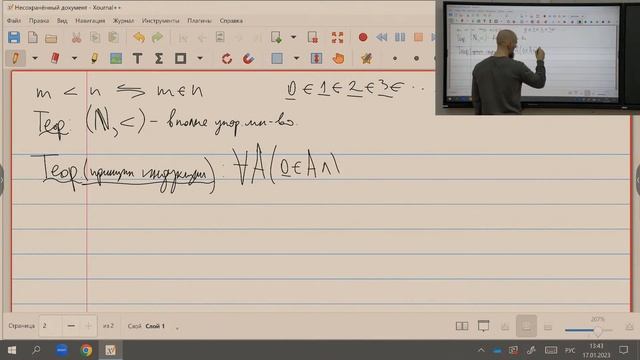Screen dimensions: 640x360
Task: Save the document with the floppy disk icon
Action: 14,38
